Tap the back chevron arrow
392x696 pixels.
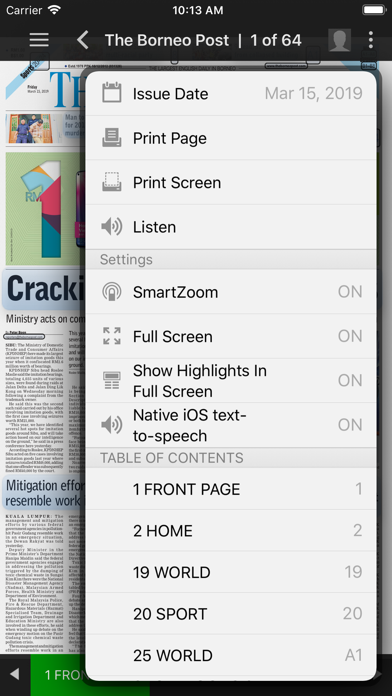coord(83,40)
